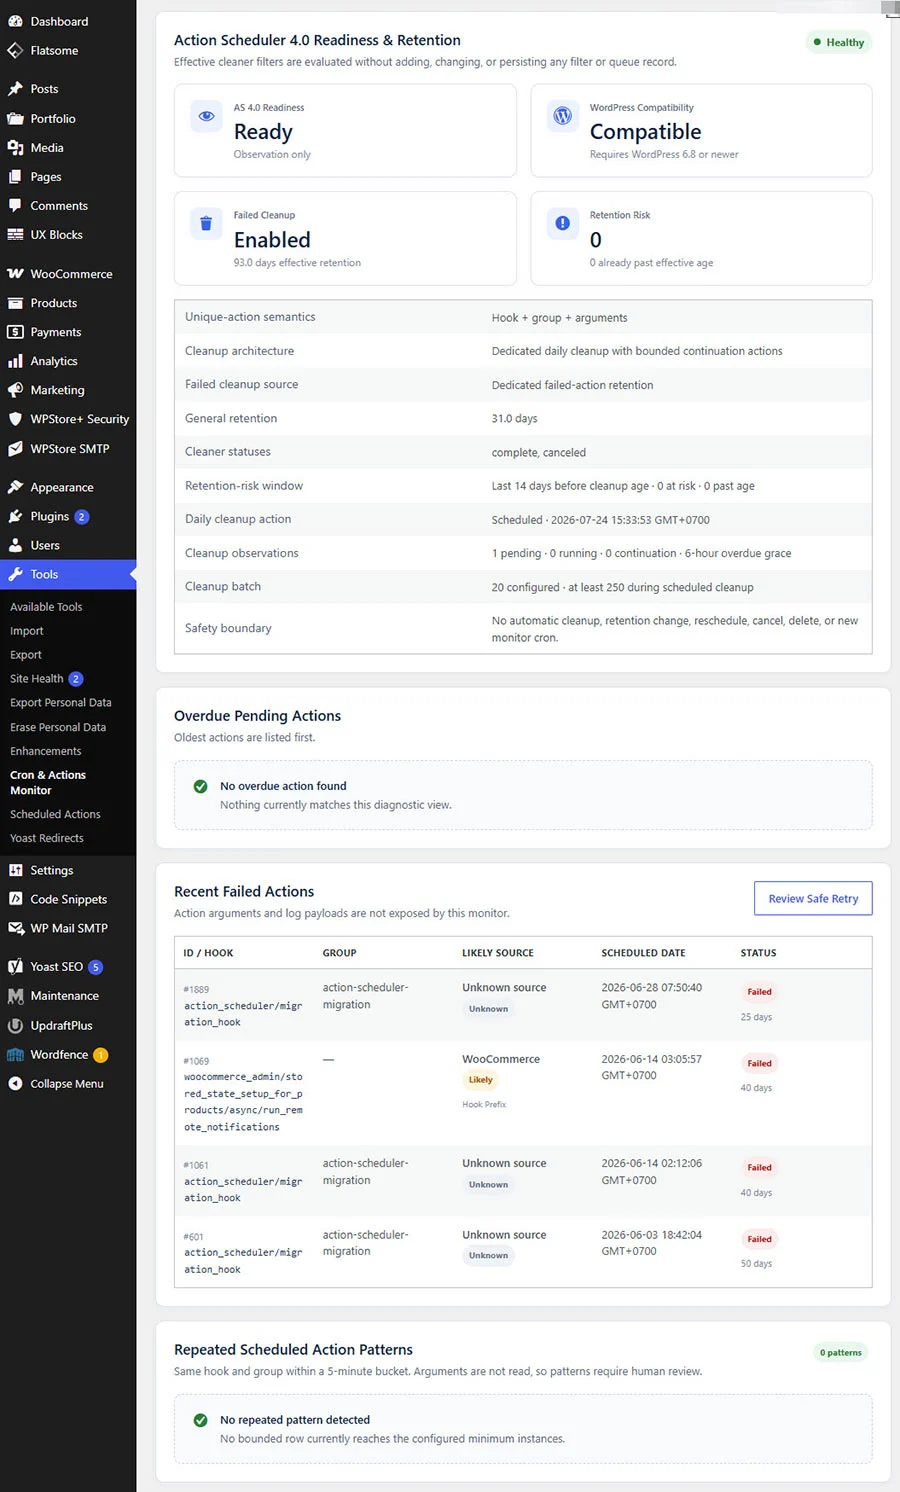
Task: Click the WPStore SMTP icon
Action: [15, 449]
